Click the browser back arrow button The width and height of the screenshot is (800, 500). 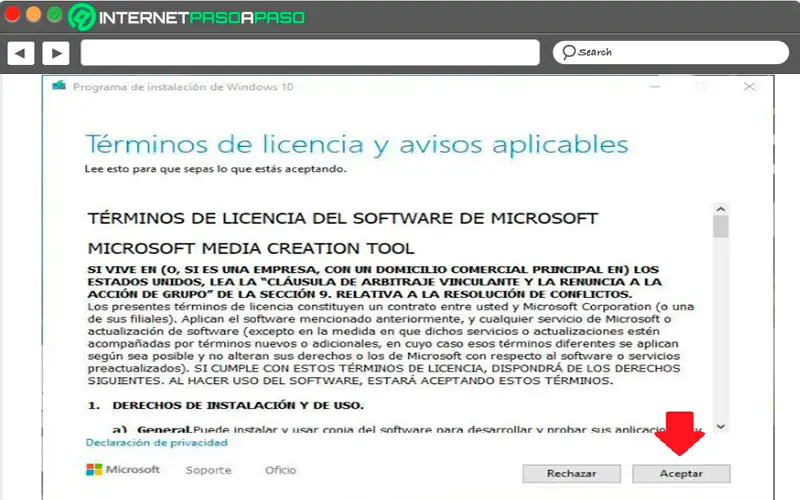coord(20,53)
